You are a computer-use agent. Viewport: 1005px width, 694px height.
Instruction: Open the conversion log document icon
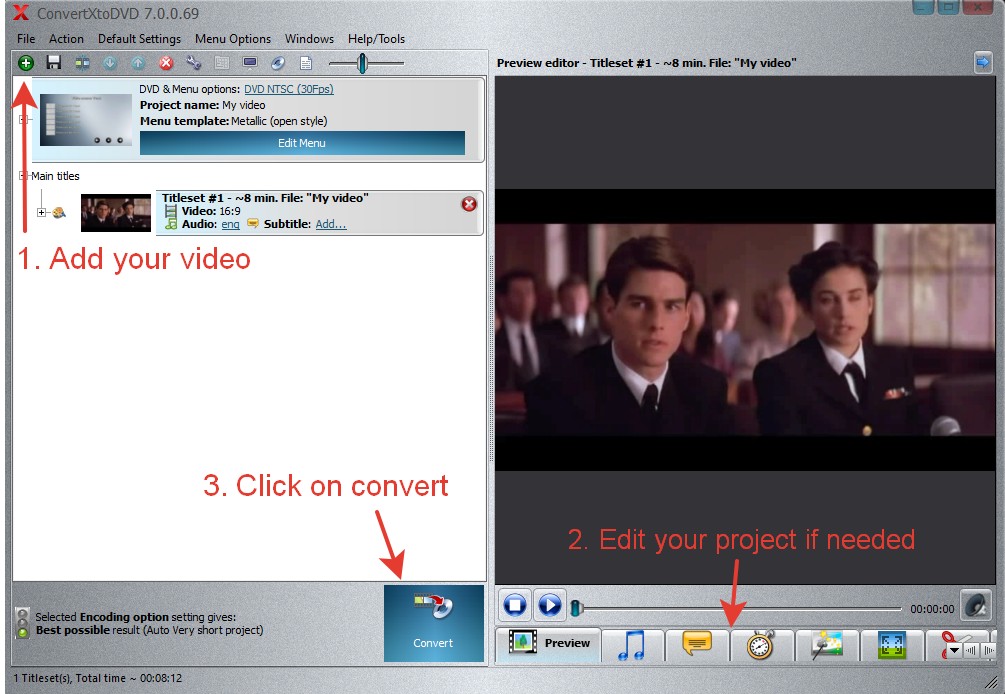pos(306,62)
